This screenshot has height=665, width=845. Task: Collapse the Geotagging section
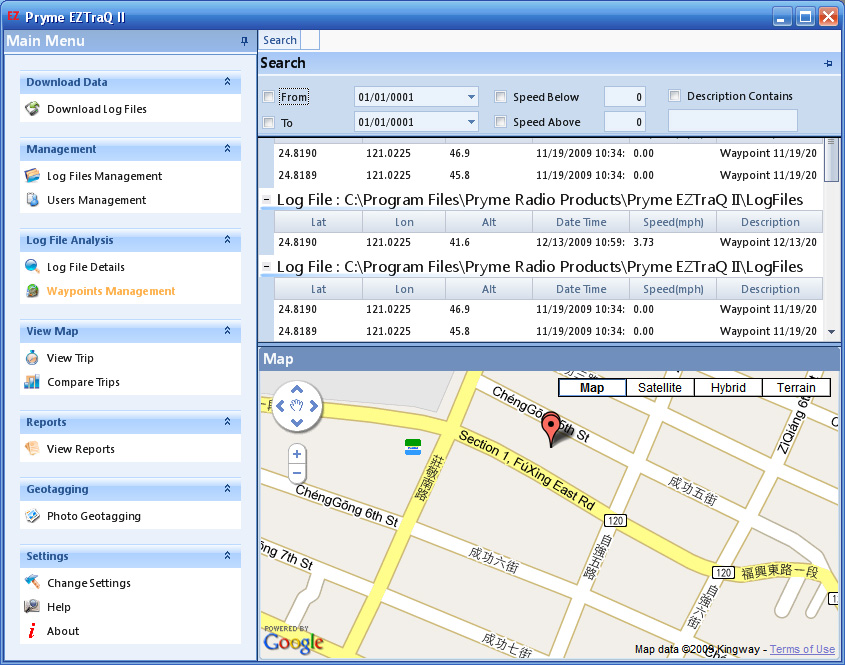pos(227,489)
